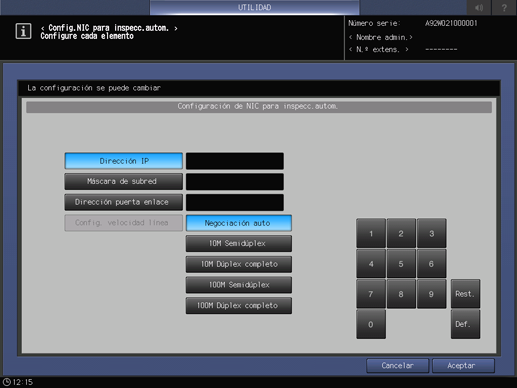Image resolution: width=517 pixels, height=388 pixels.
Task: Choose Negociación auto line speed
Action: coord(239,223)
